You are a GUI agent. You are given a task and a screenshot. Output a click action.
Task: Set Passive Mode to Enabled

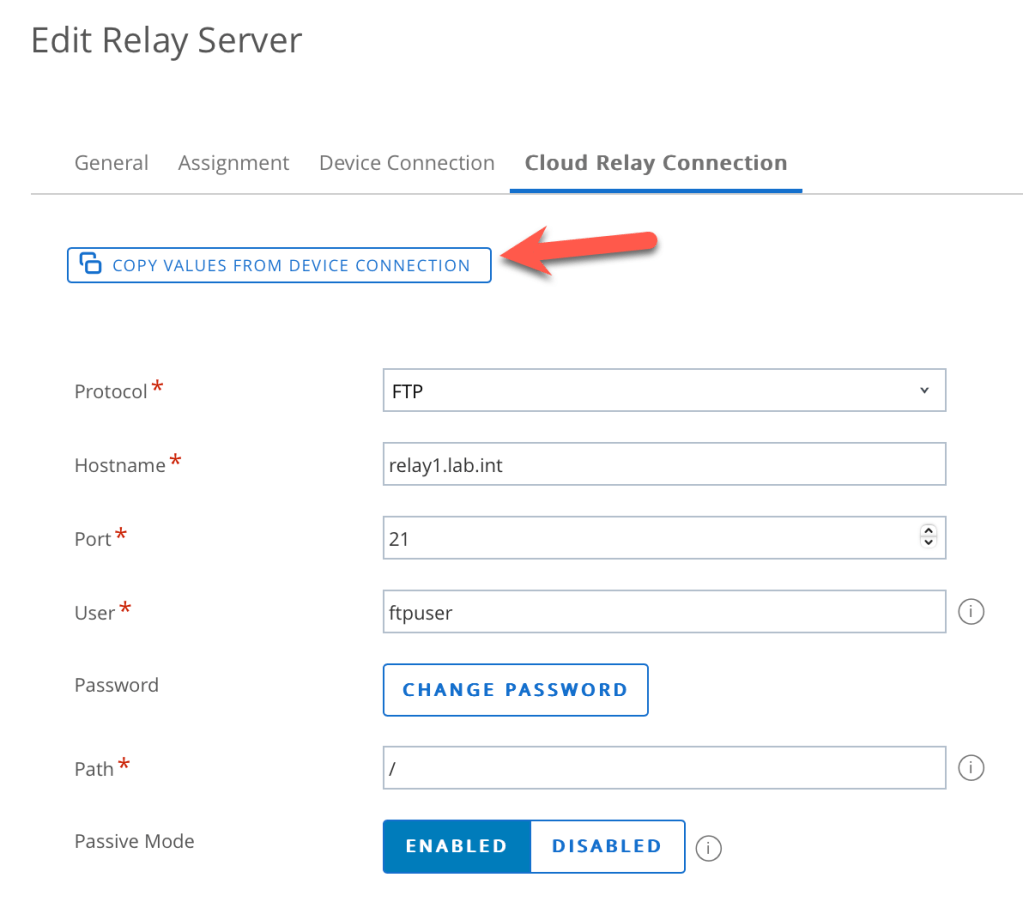(x=456, y=846)
